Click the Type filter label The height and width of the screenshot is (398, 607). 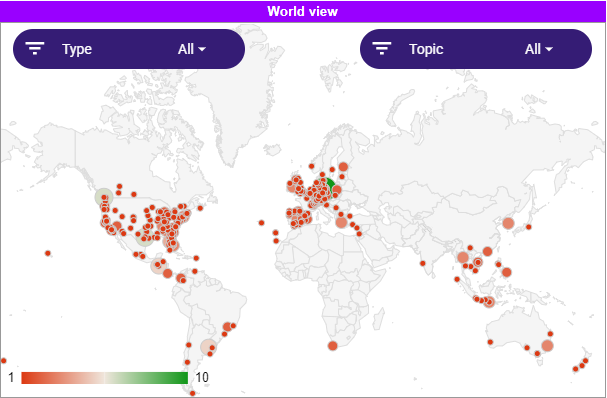(77, 49)
